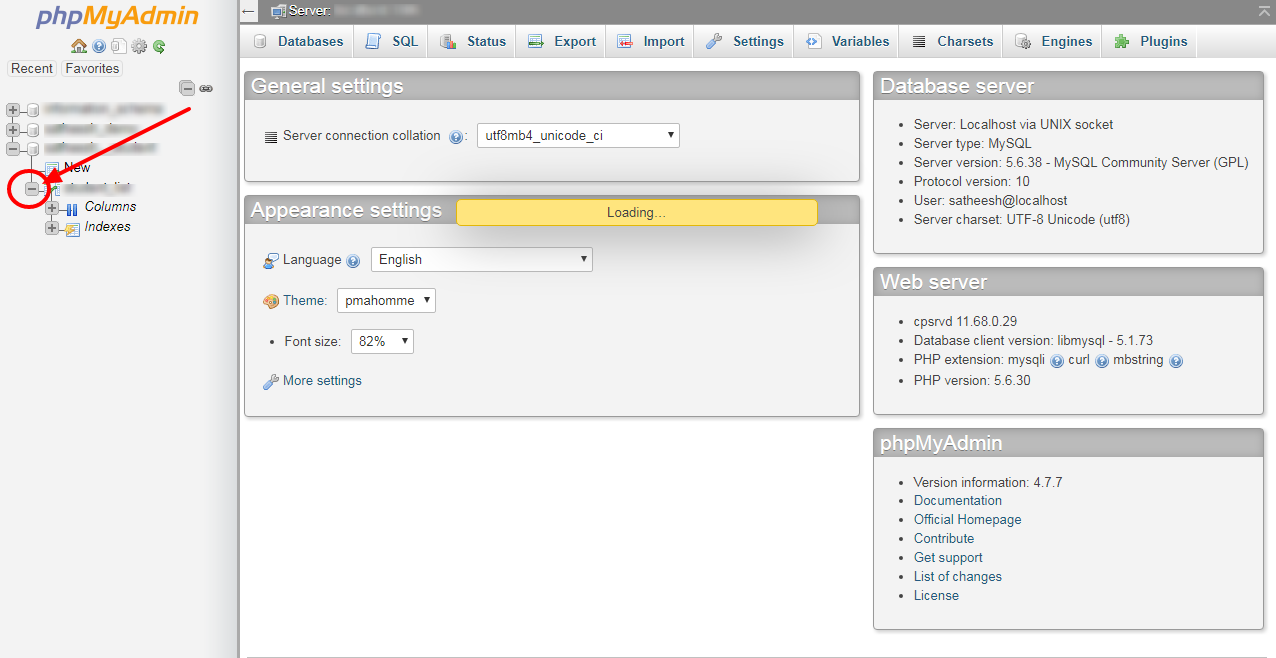Open the Documentation link

point(958,501)
